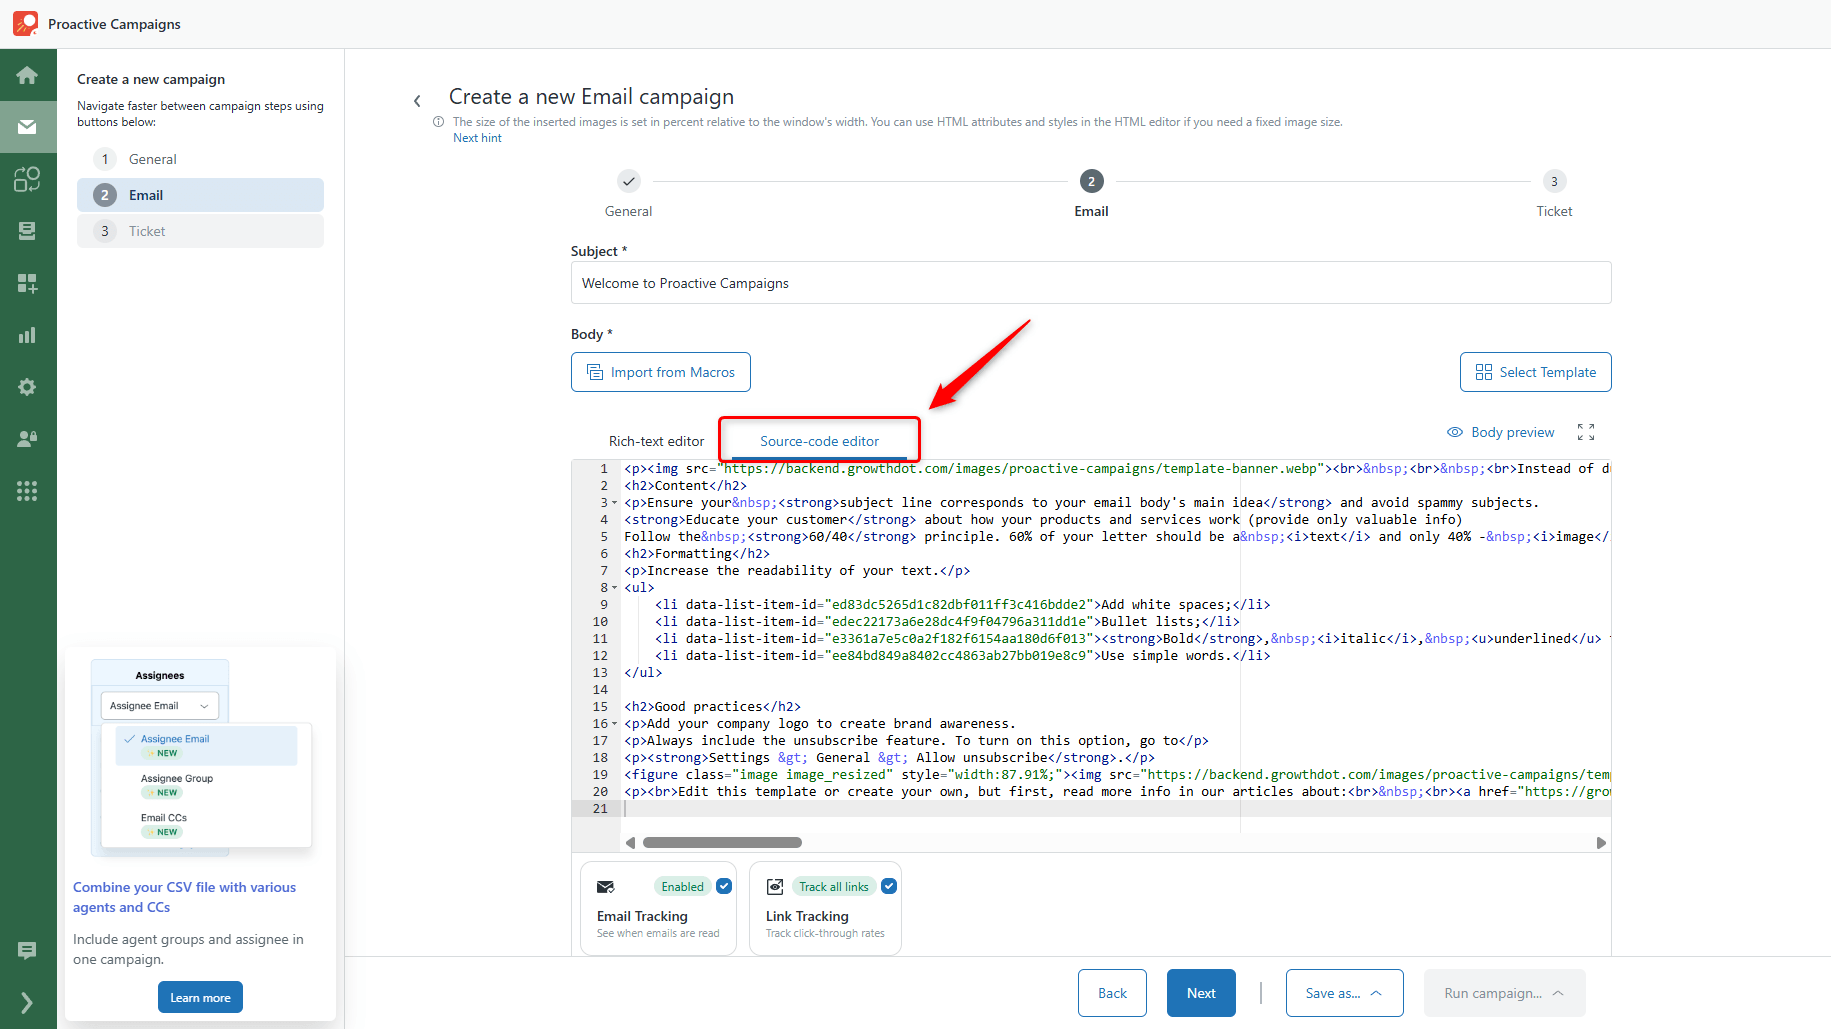This screenshot has width=1831, height=1029.
Task: Click the info icon beside the hint
Action: coord(438,122)
